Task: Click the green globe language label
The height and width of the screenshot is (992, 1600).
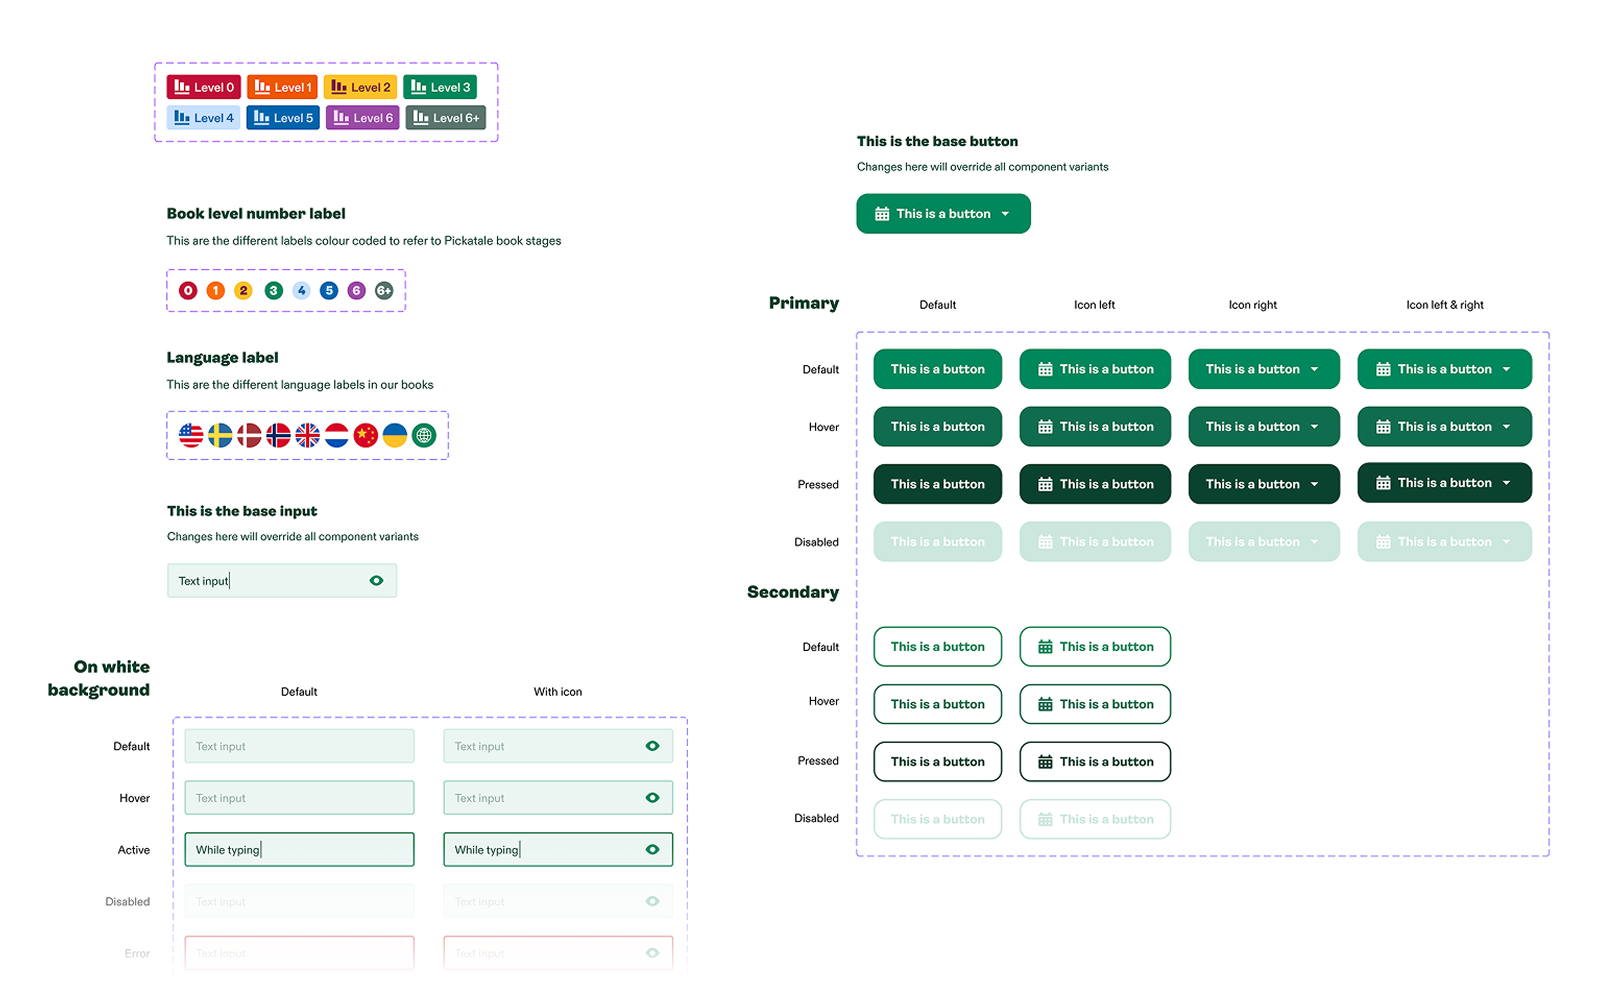Action: (x=424, y=435)
